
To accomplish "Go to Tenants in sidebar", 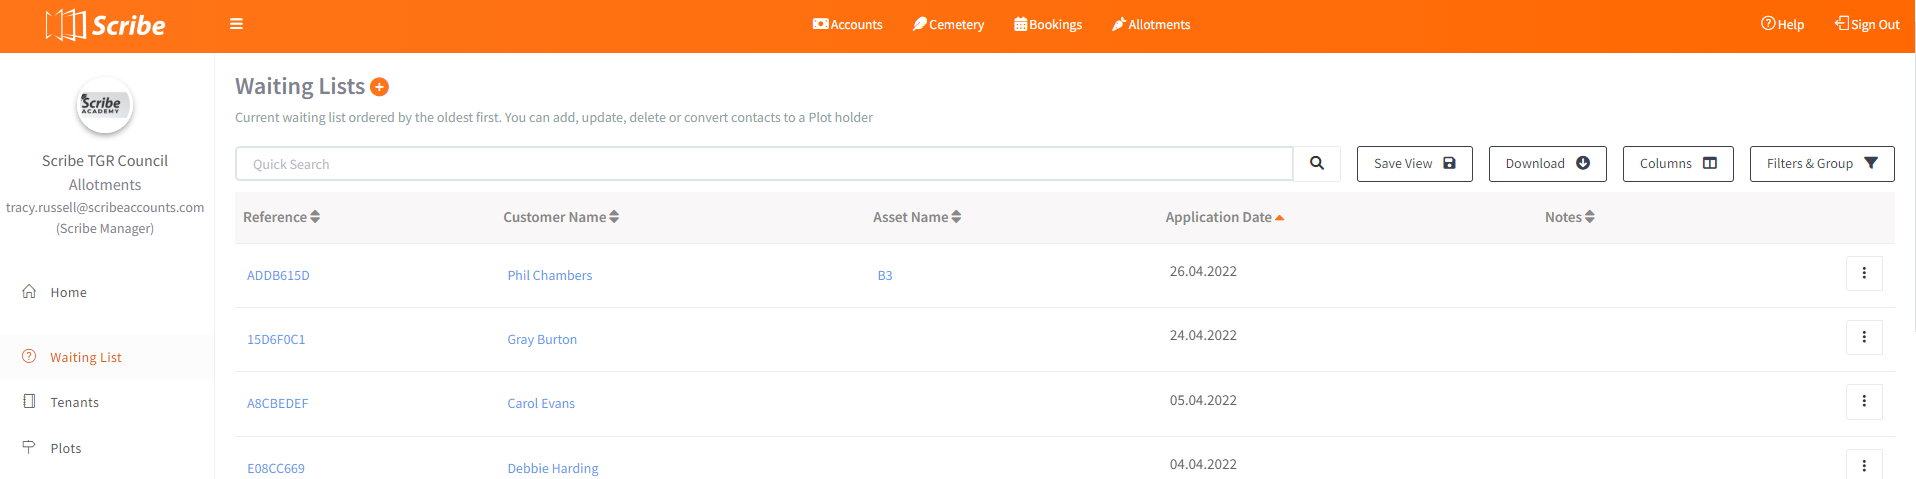I will [x=75, y=402].
